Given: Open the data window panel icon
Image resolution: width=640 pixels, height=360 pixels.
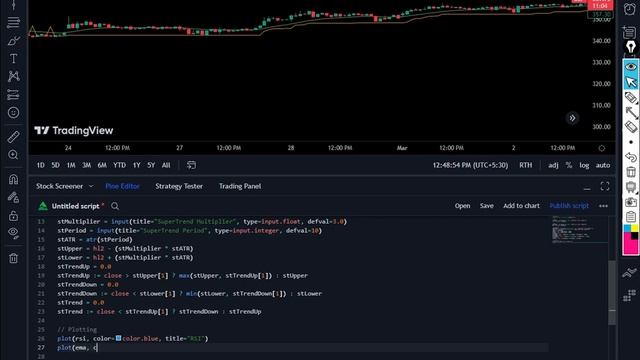Looking at the screenshot, I should (x=630, y=32).
